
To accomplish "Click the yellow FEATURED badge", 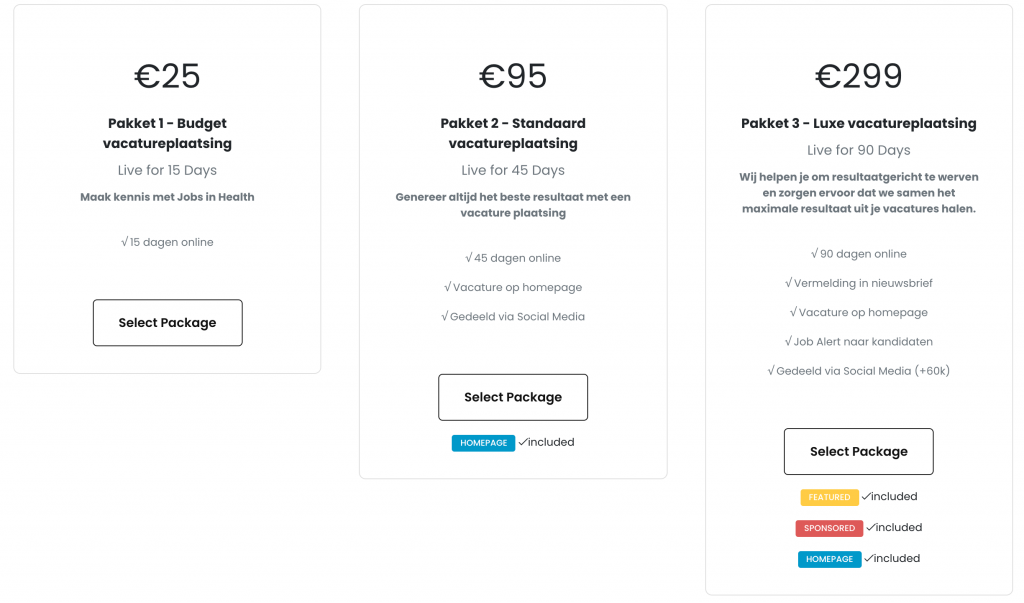I will [x=829, y=497].
